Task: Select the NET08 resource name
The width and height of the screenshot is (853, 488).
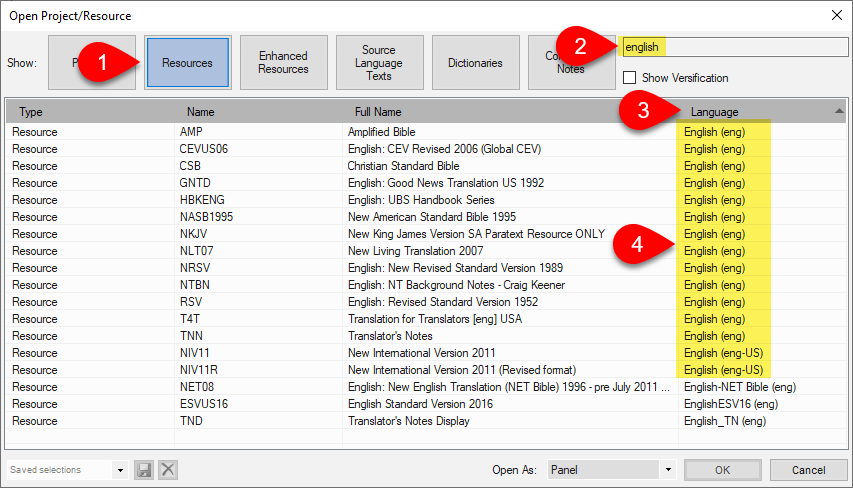Action: [x=196, y=387]
